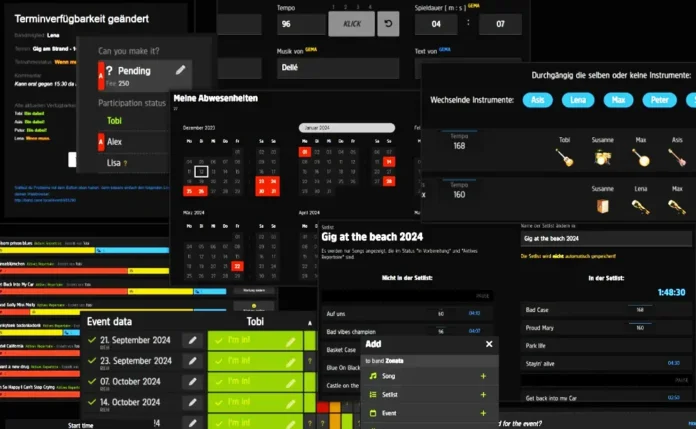The height and width of the screenshot is (429, 696).
Task: Edit 14. October 2024 event with the pencil
Action: [x=192, y=402]
